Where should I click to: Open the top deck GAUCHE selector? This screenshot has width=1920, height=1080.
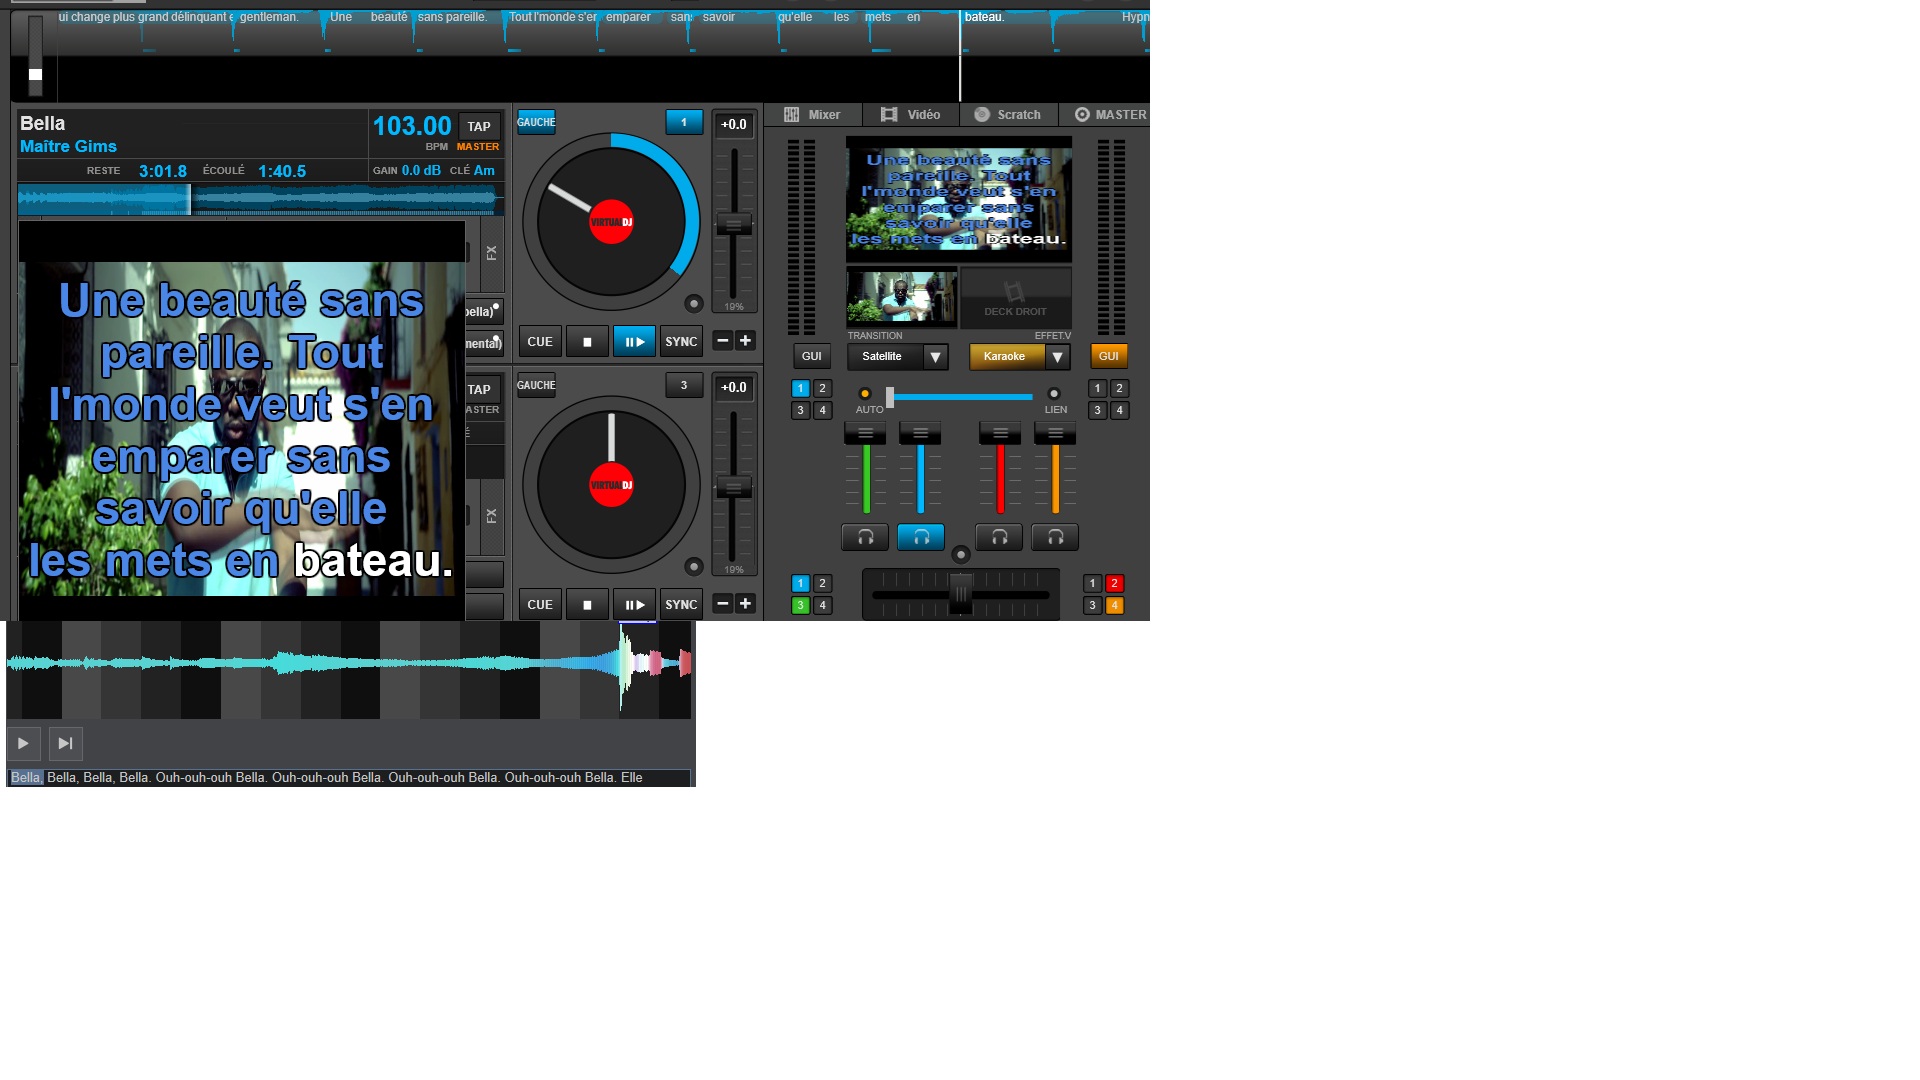click(x=536, y=122)
